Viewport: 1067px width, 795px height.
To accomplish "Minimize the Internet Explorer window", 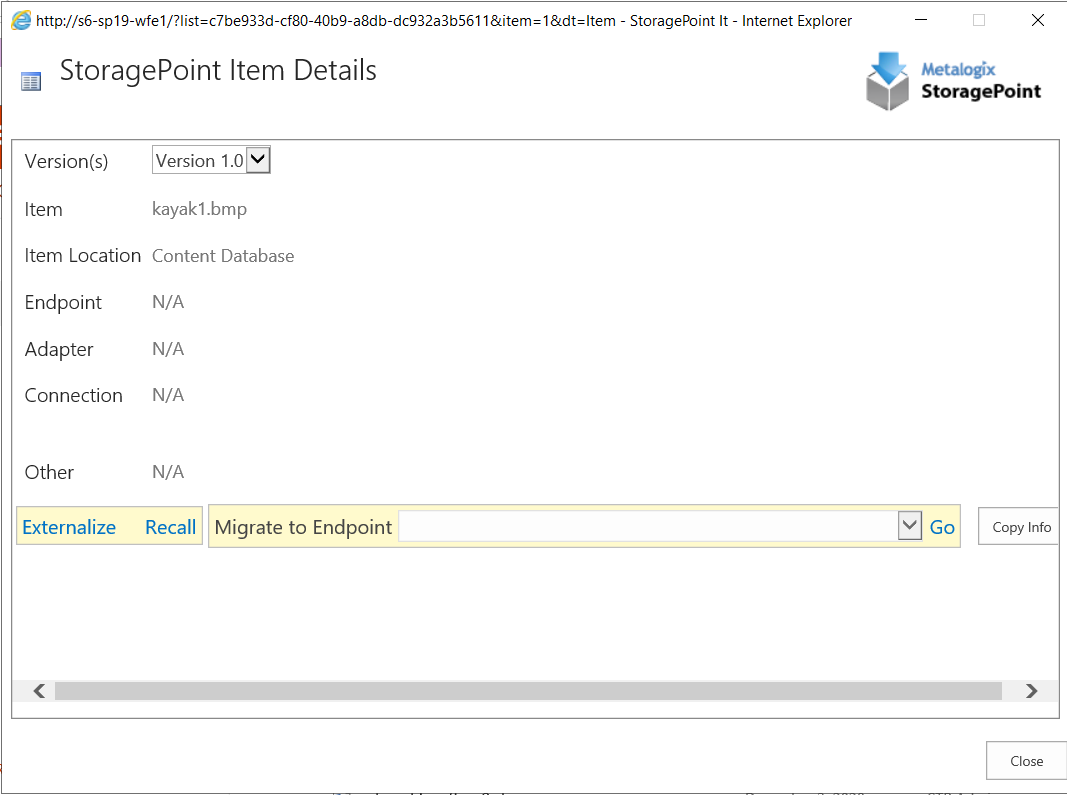I will [x=921, y=20].
